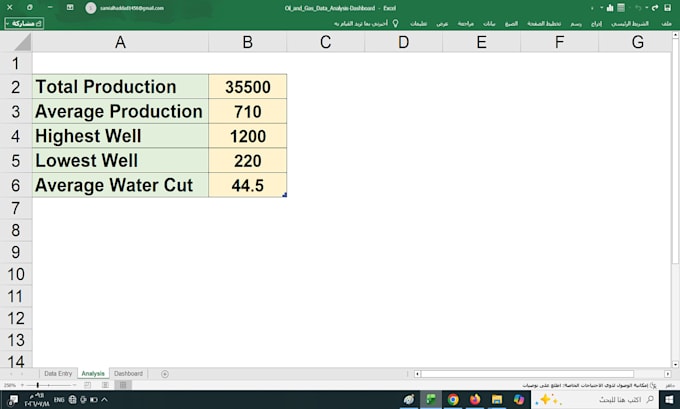Viewport: 680px width, 409px height.
Task: Select row 2 header
Action: click(x=16, y=87)
